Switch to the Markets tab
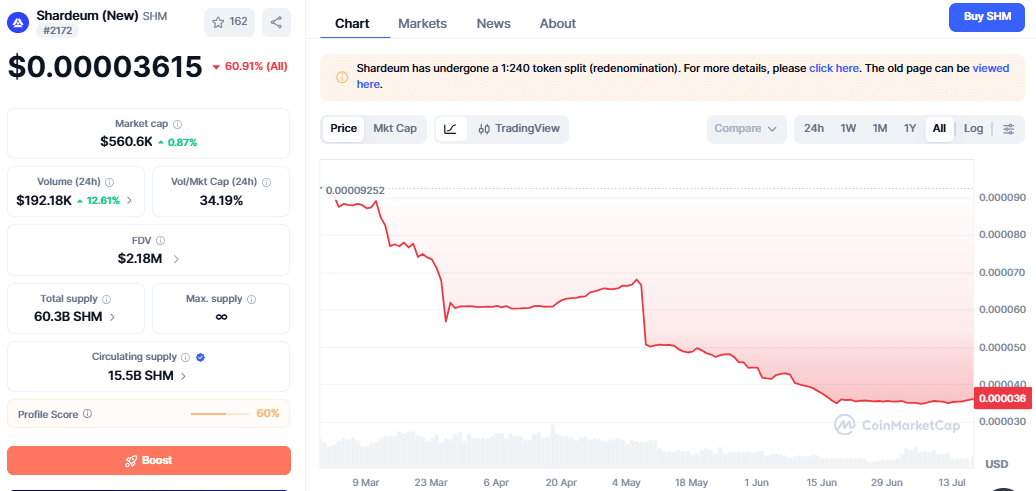The height and width of the screenshot is (491, 1036). pos(422,24)
